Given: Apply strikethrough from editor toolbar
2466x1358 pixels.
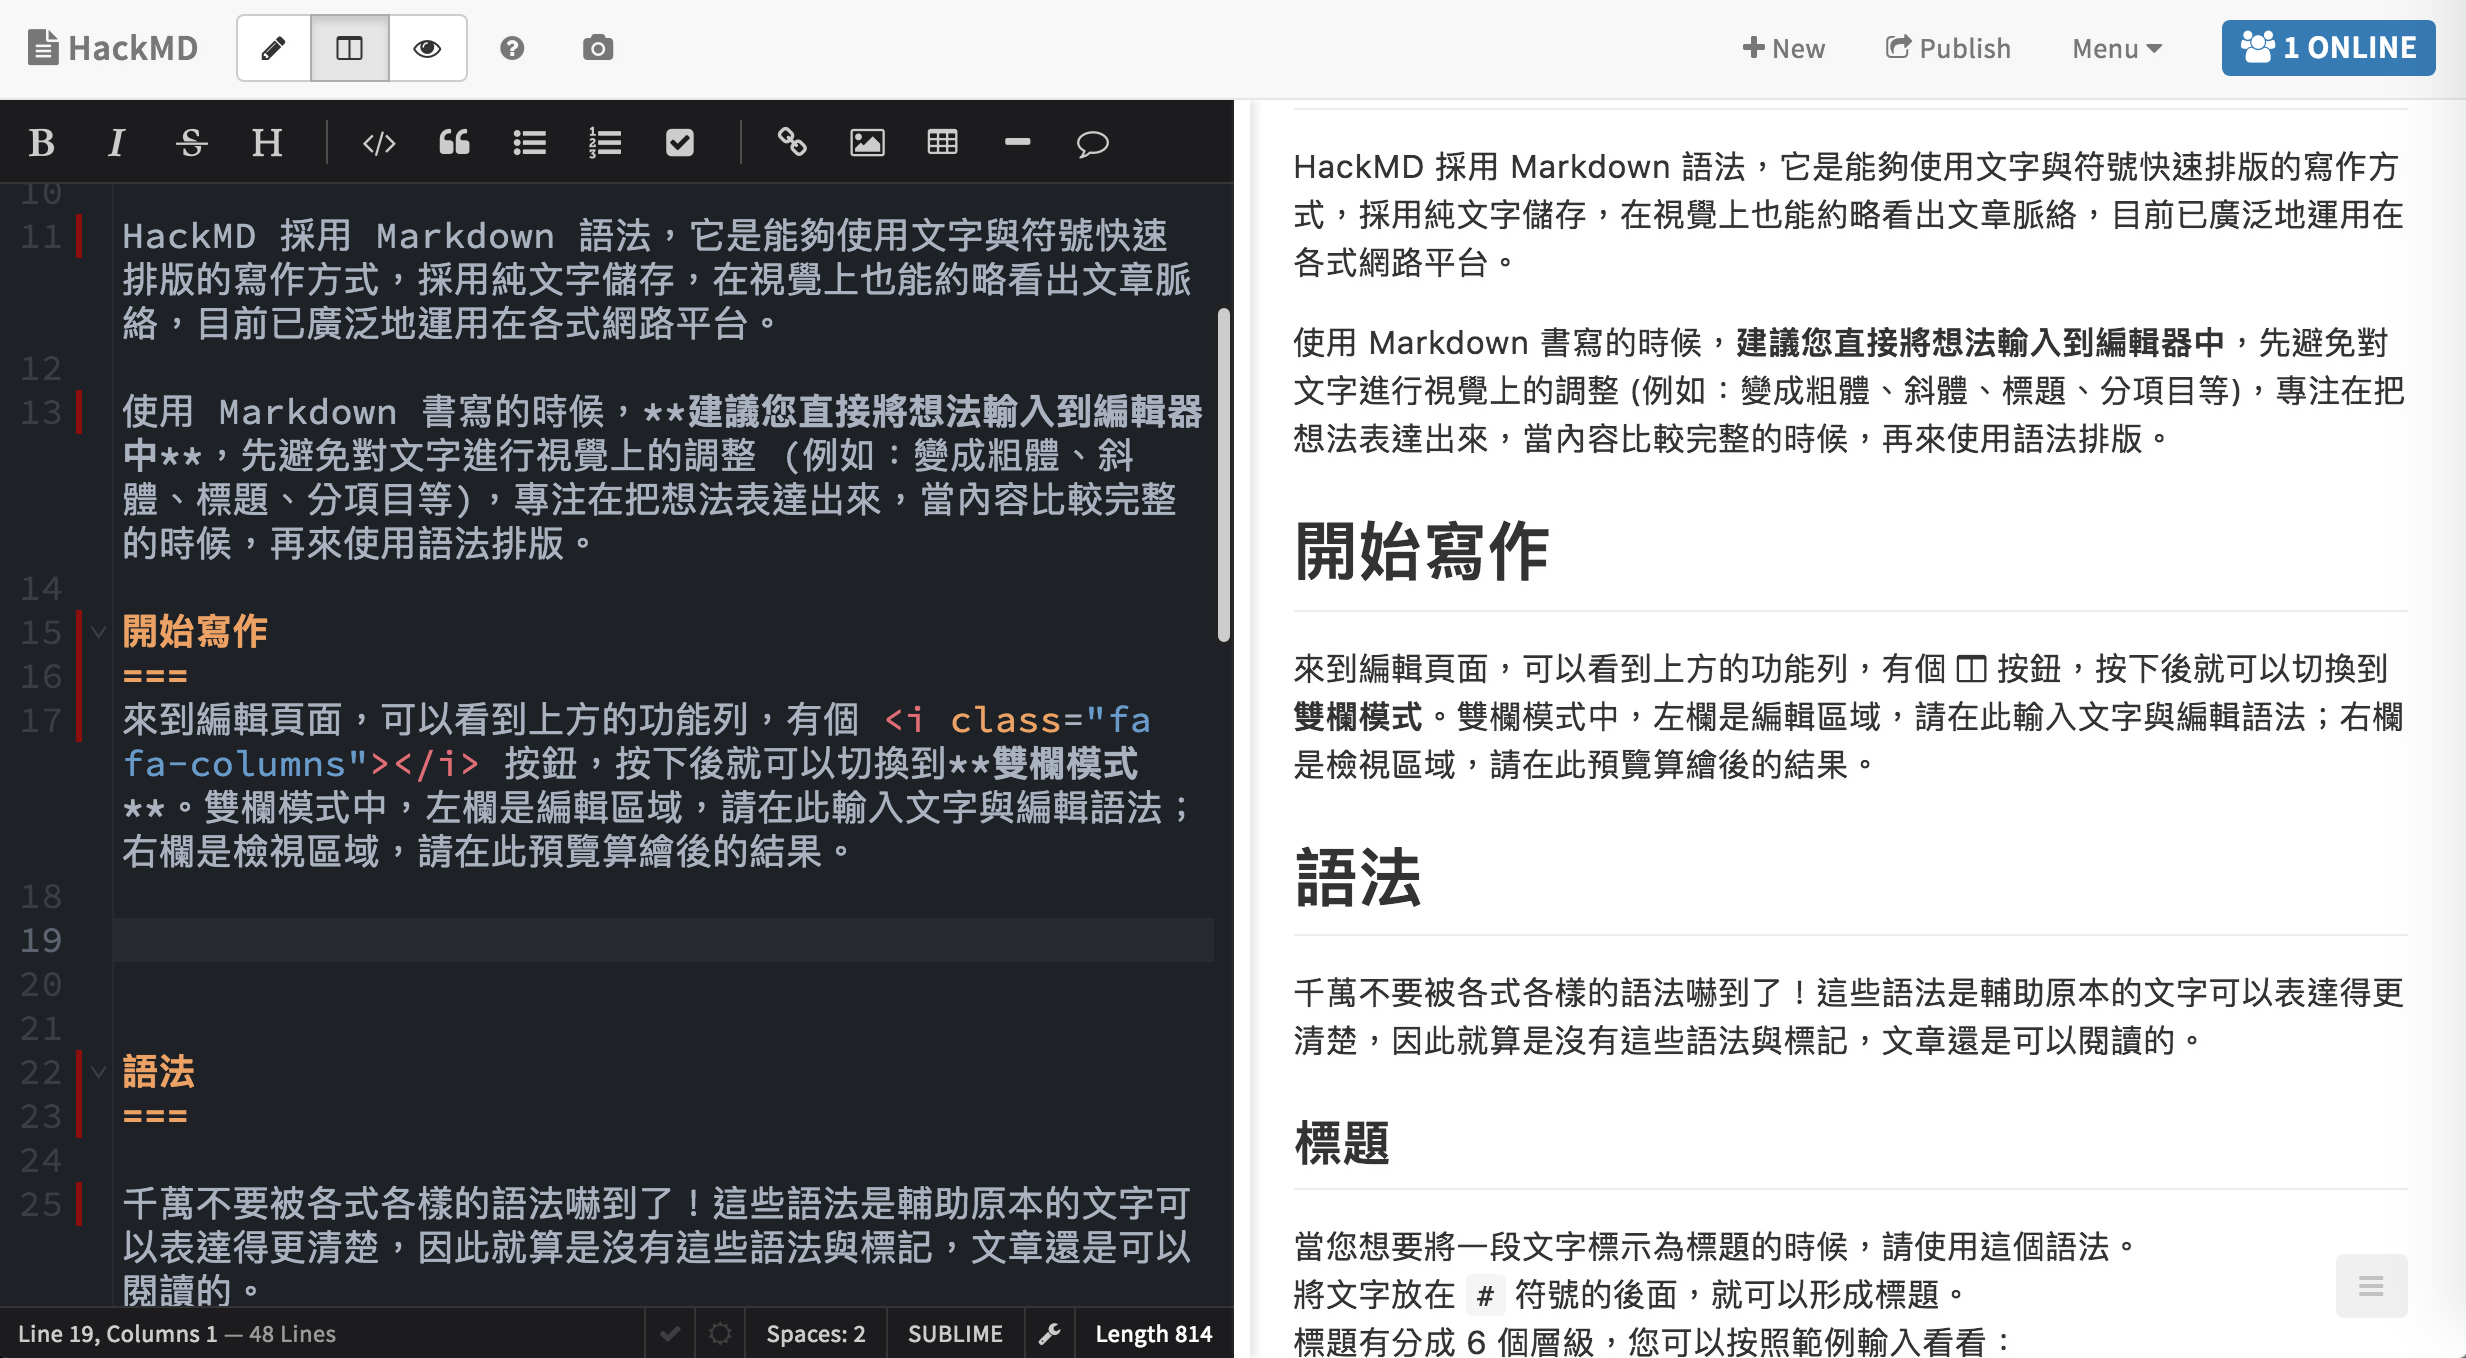Looking at the screenshot, I should pos(191,143).
